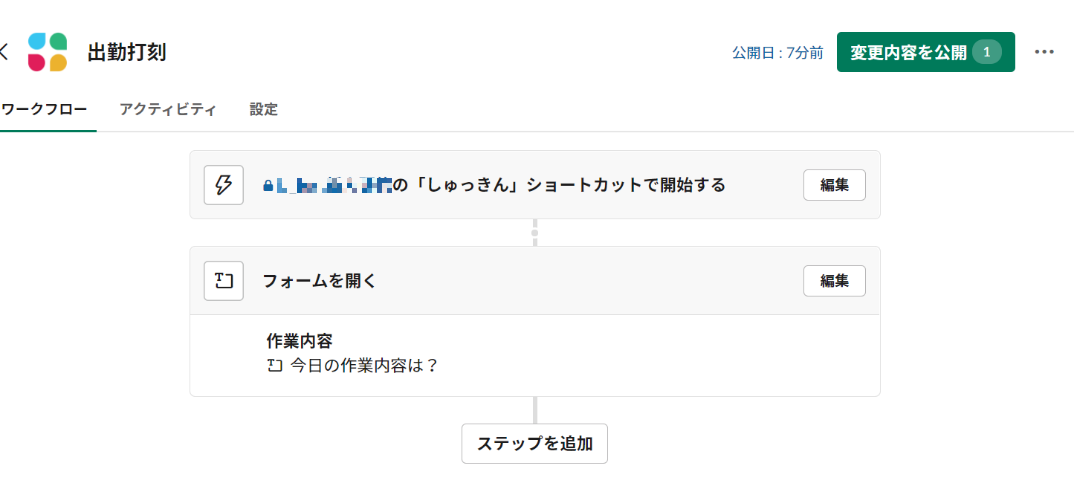The width and height of the screenshot is (1074, 483).
Task: Edit the フォームを開く step
Action: tap(834, 281)
